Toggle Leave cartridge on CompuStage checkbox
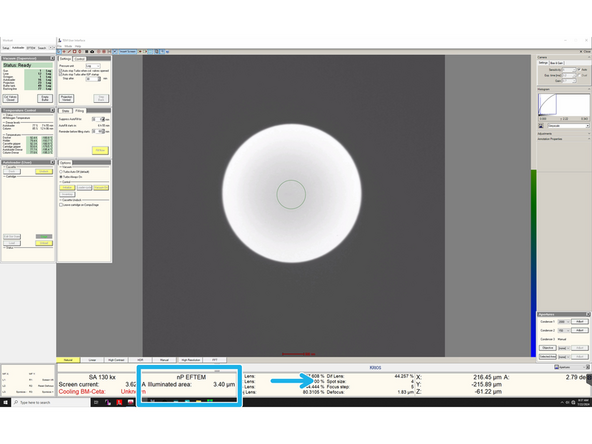This screenshot has height=444, width=592. coord(61,205)
